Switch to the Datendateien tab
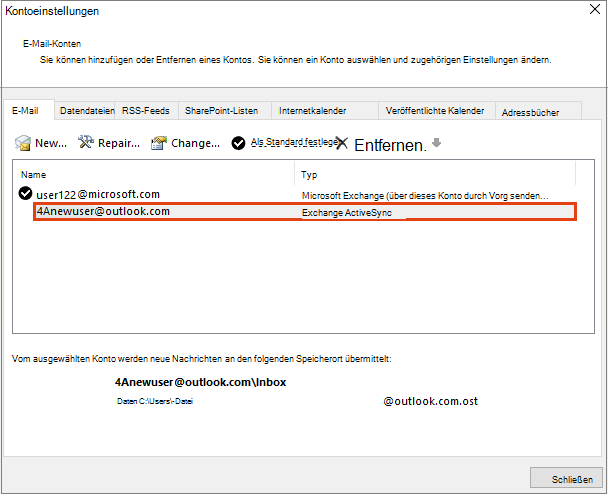608x494 pixels. click(x=87, y=111)
